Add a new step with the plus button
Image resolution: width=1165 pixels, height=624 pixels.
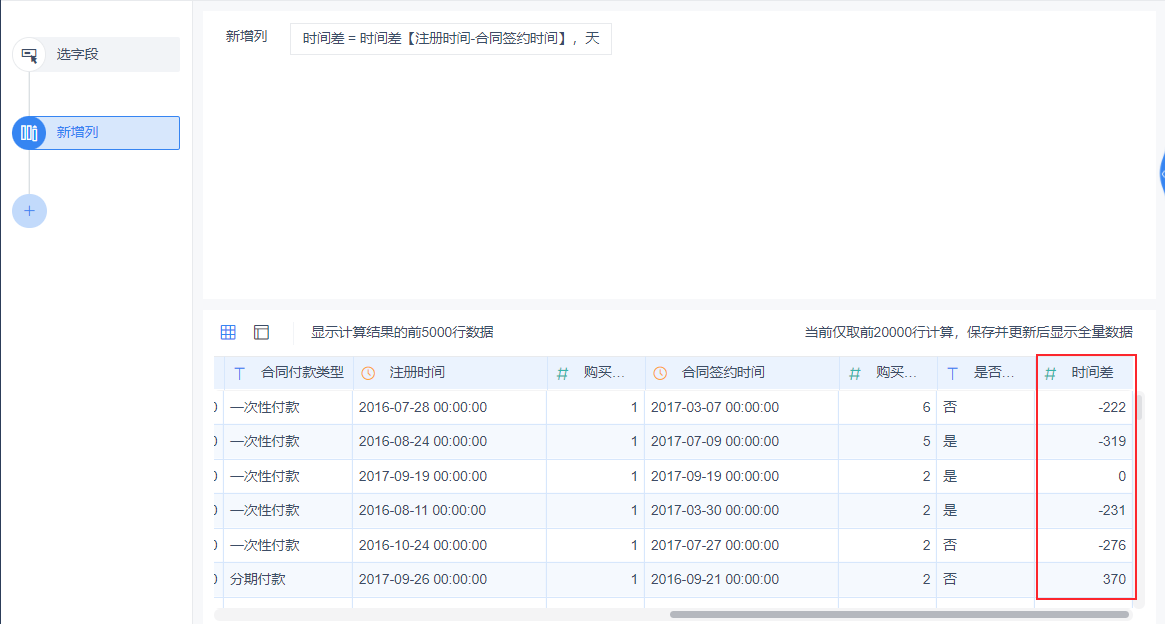click(x=29, y=211)
